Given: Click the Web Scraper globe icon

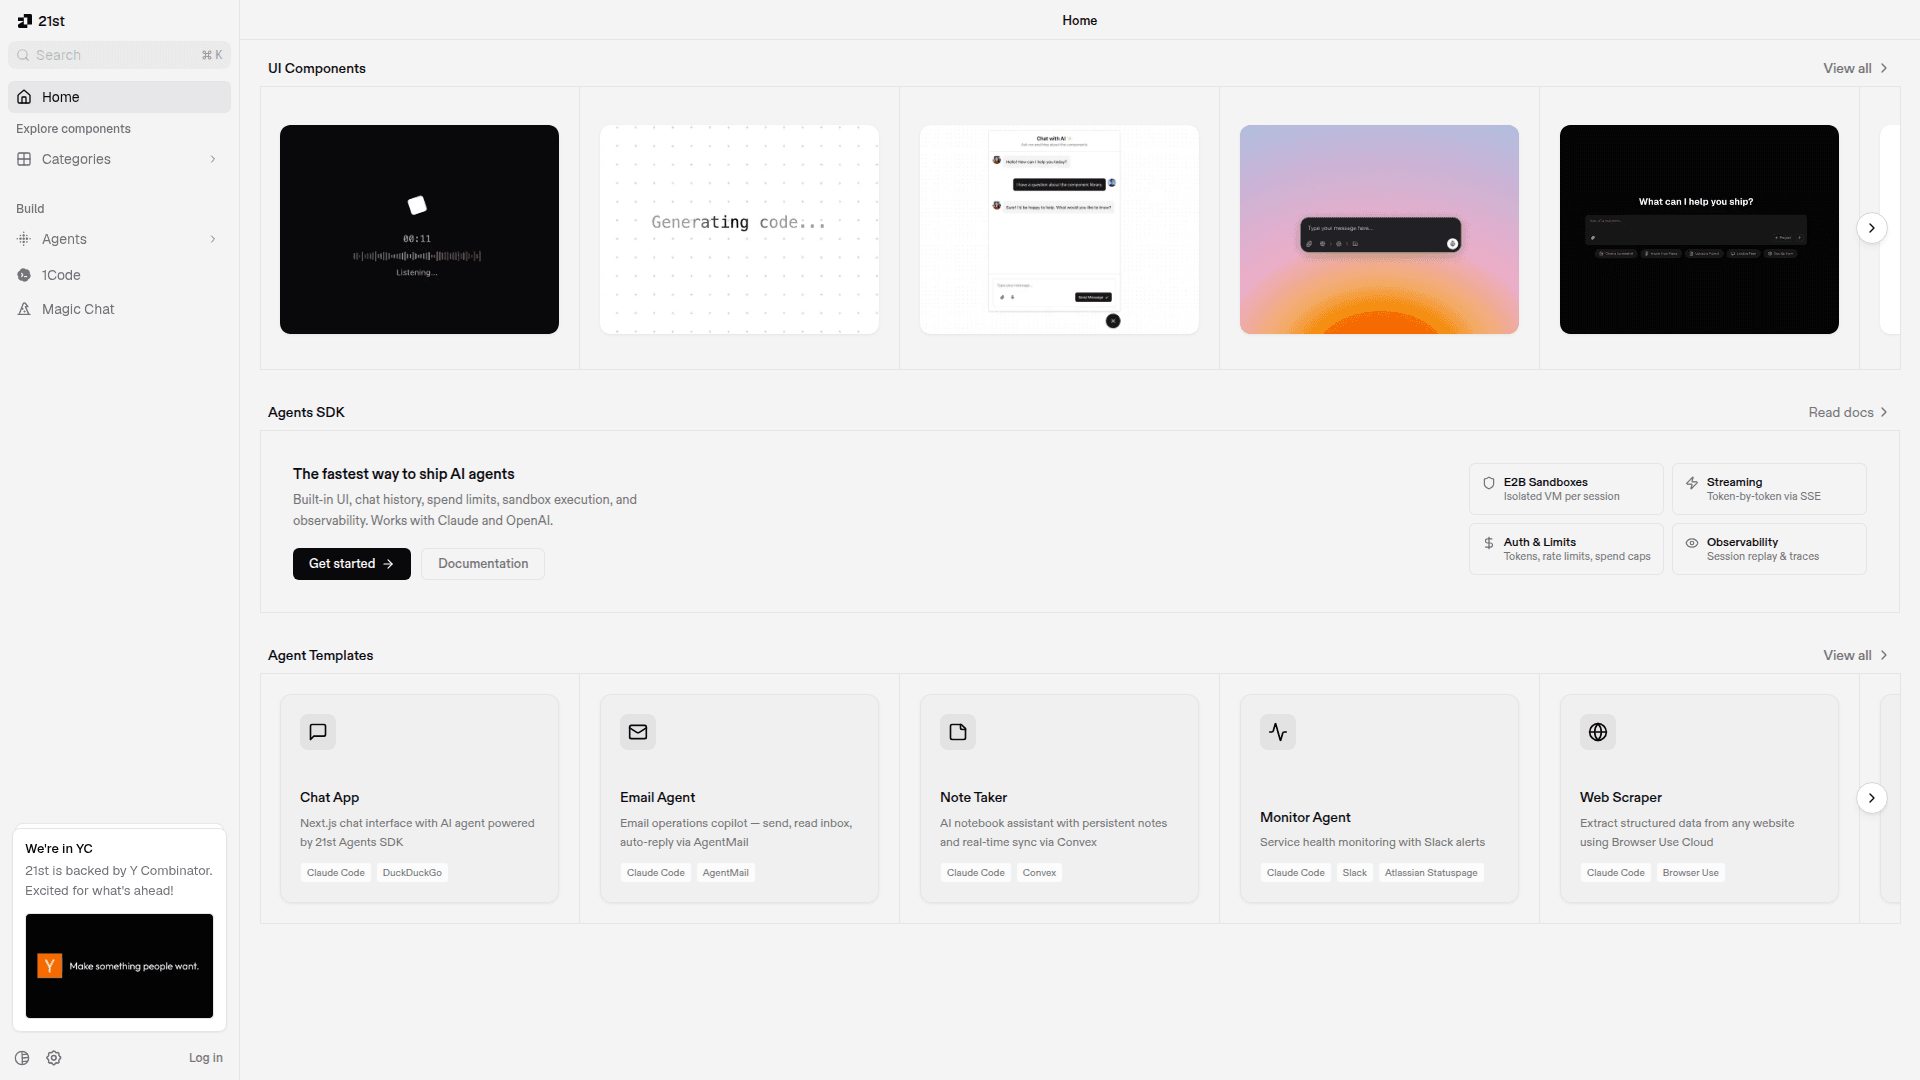Looking at the screenshot, I should (x=1598, y=732).
